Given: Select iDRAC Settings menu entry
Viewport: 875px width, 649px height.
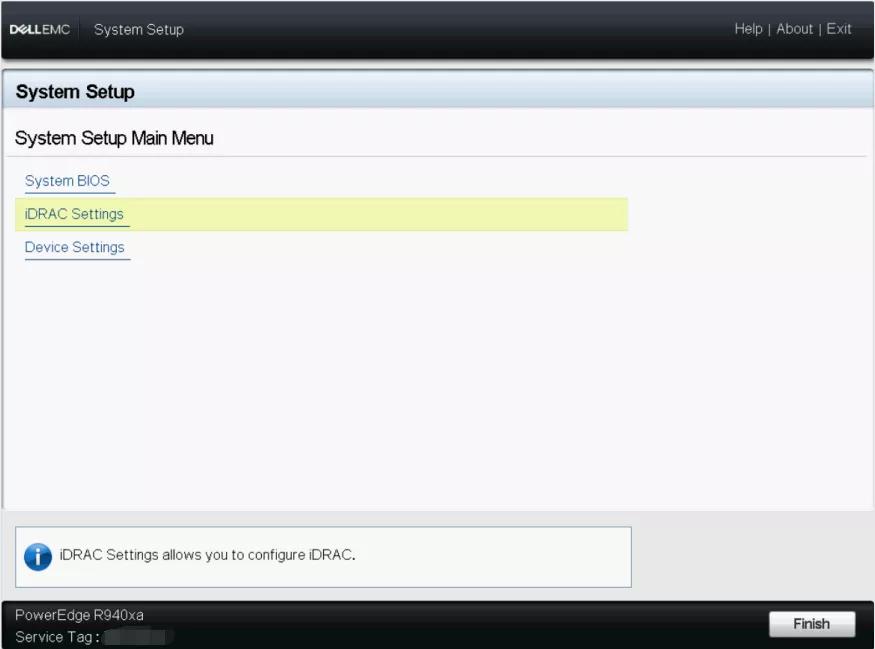Looking at the screenshot, I should 321,214.
